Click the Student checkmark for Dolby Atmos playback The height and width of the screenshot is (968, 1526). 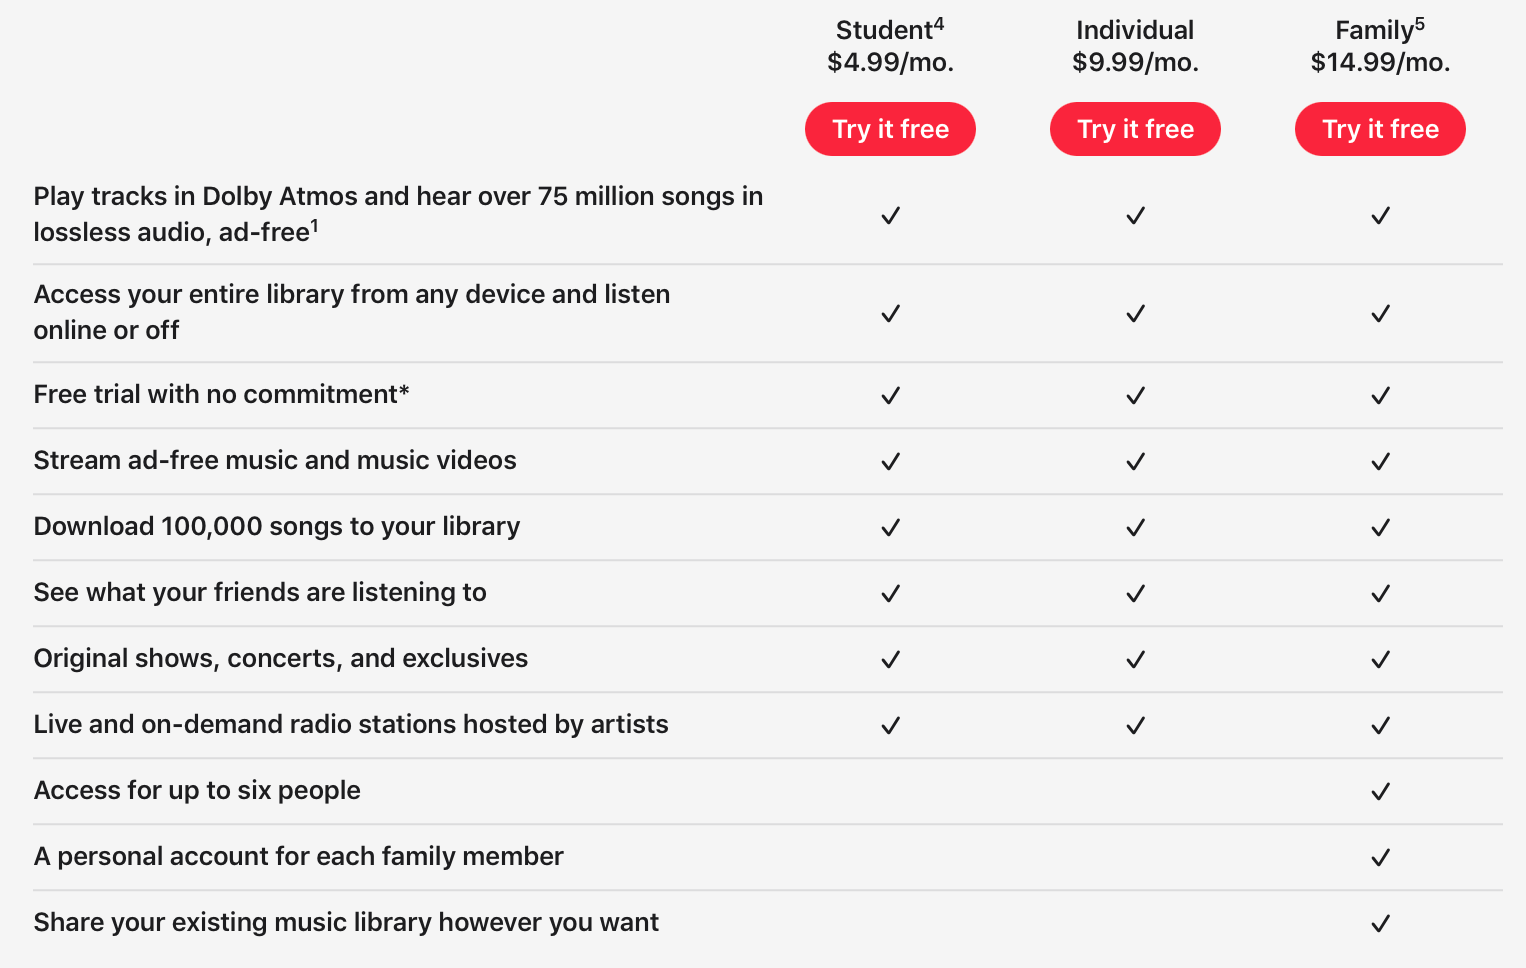[890, 215]
